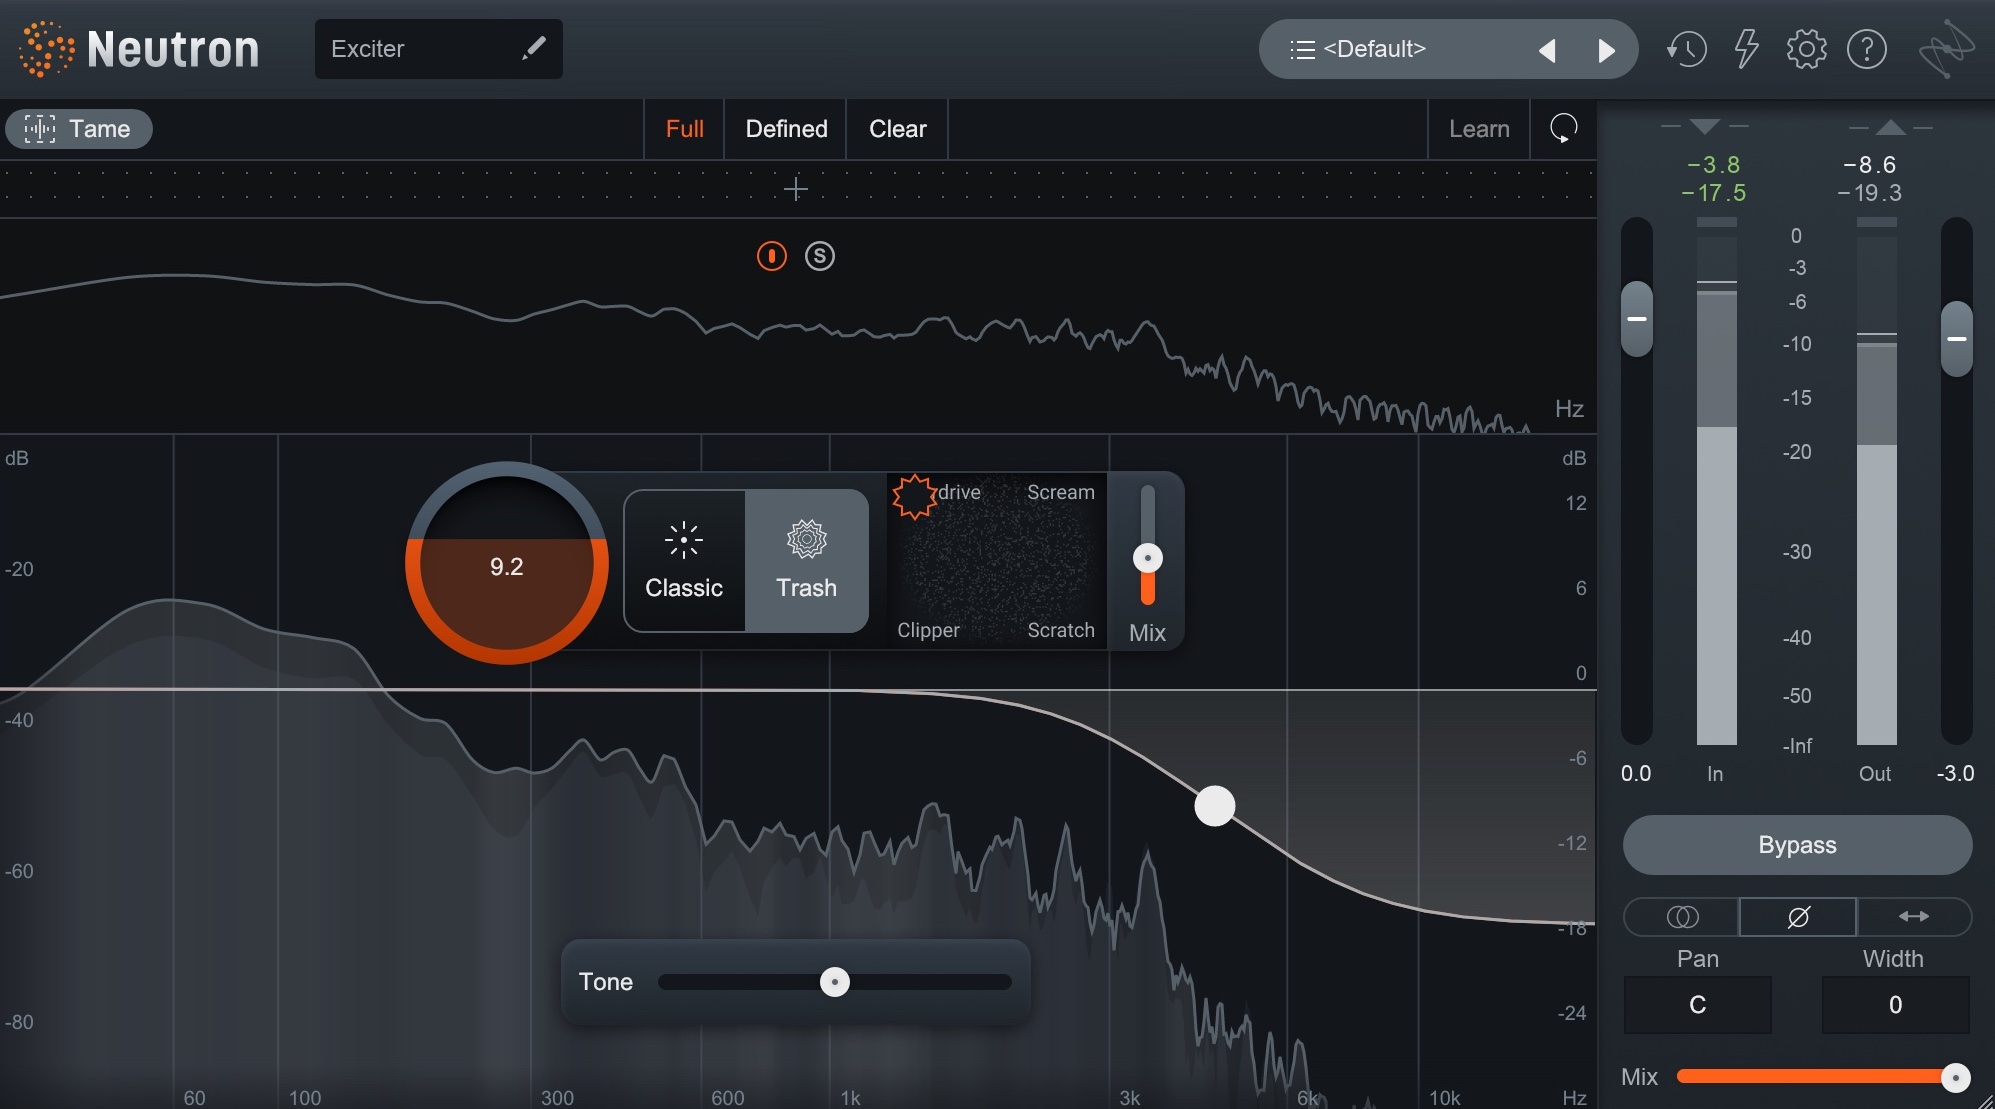Image resolution: width=1995 pixels, height=1109 pixels.
Task: Select the Classic sparkle icon mode
Action: point(684,539)
